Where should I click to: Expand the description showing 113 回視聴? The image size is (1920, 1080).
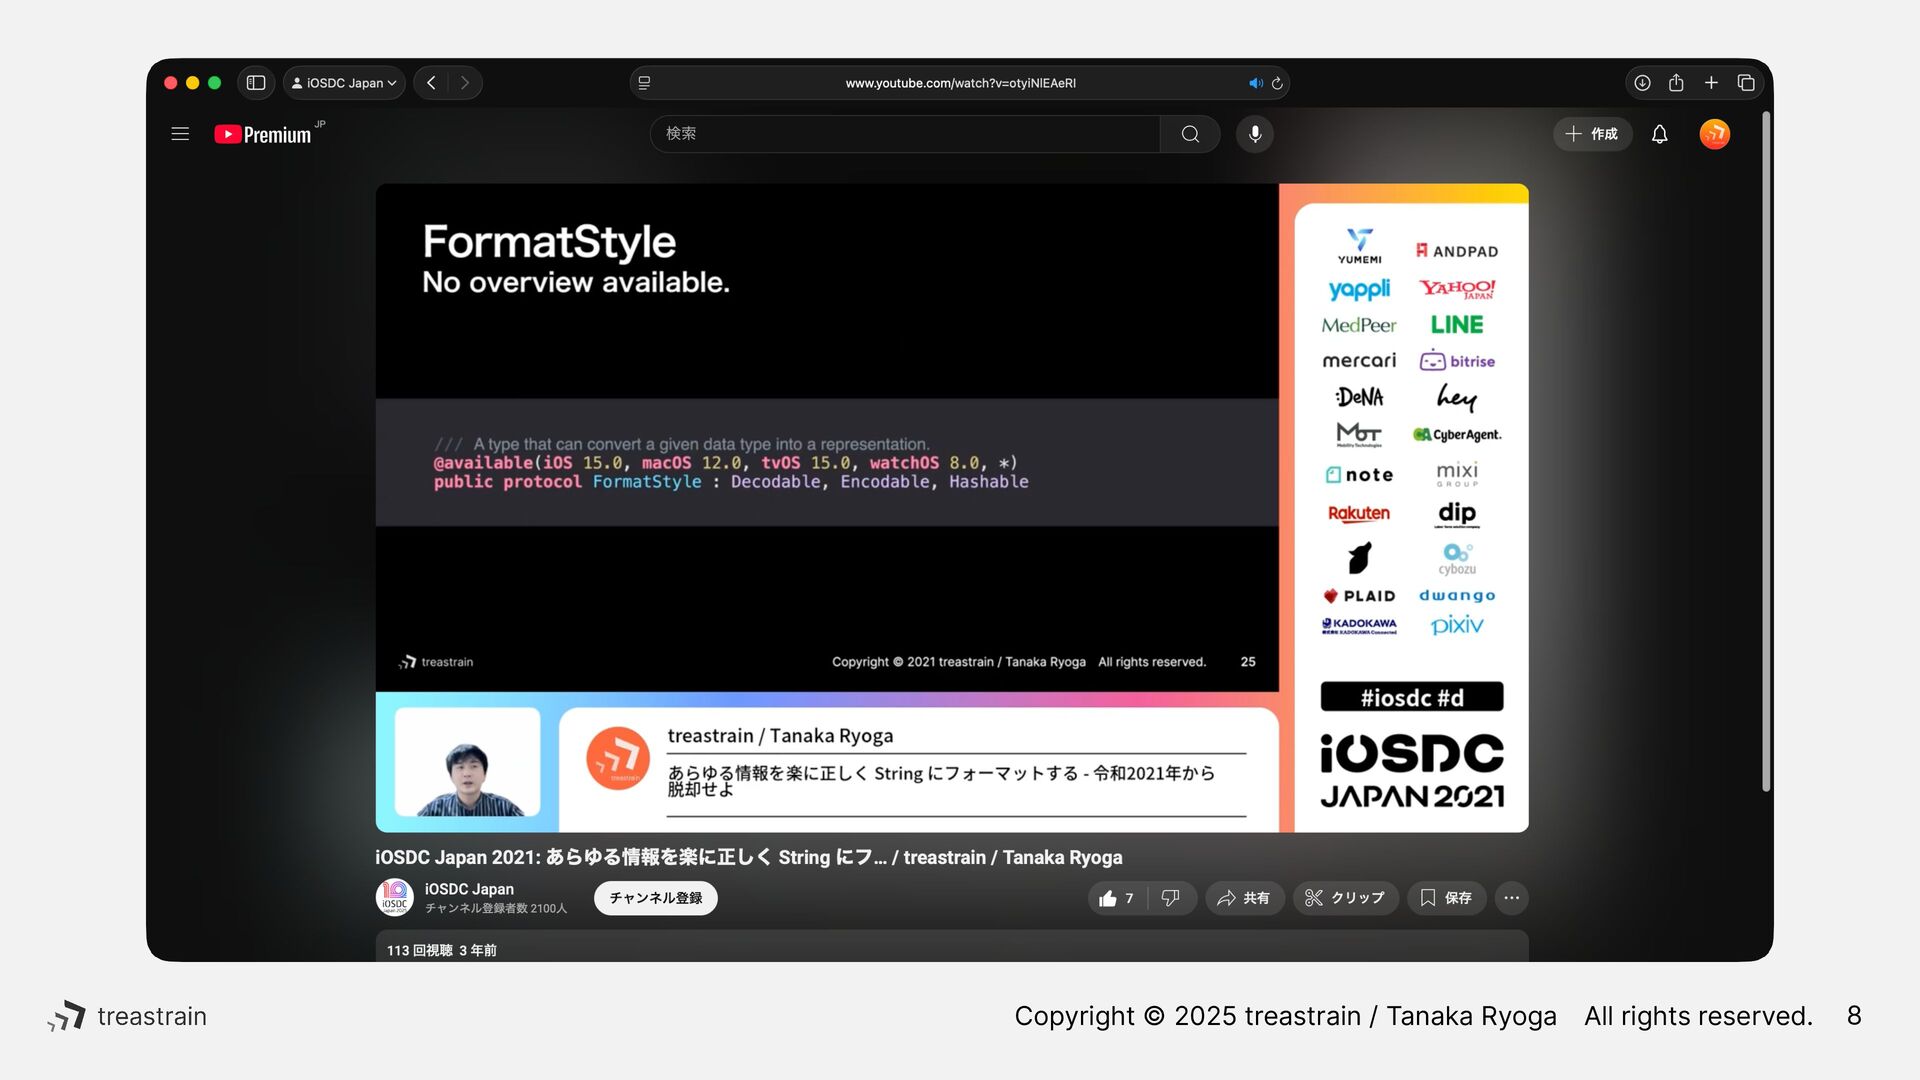pos(952,947)
